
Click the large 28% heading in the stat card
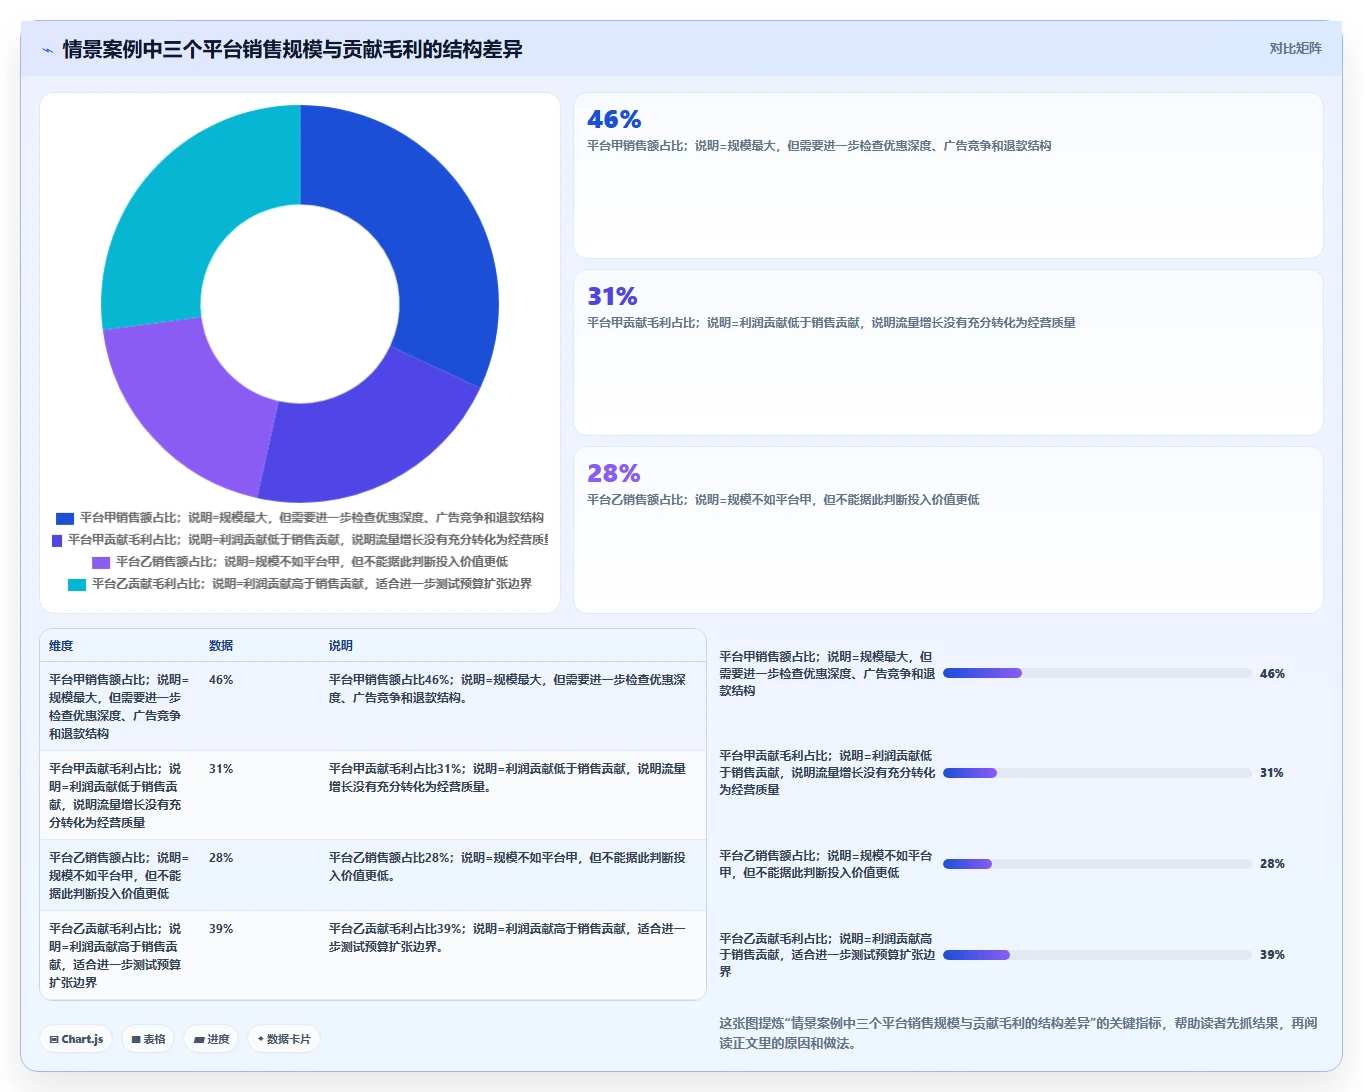point(613,473)
